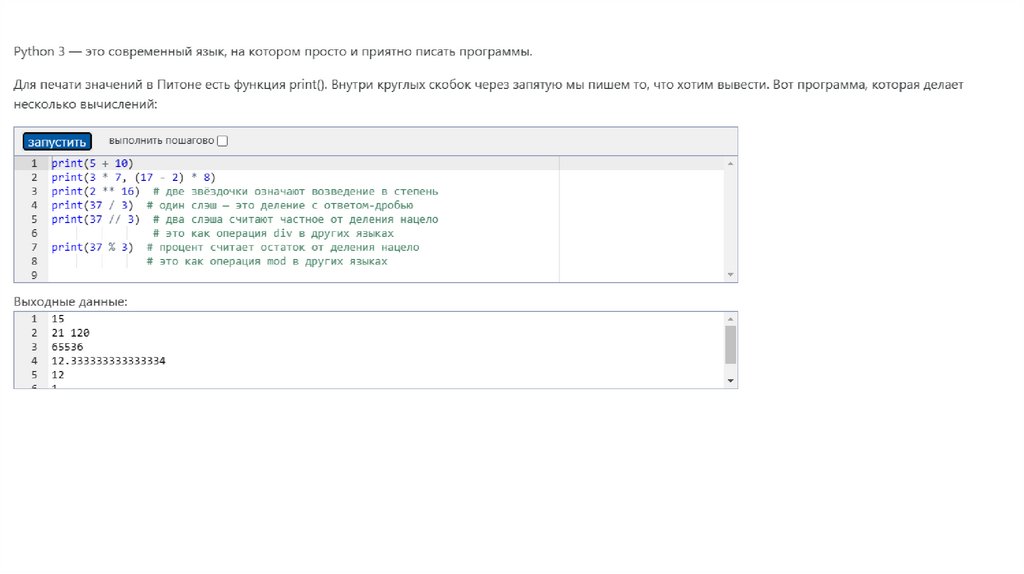The height and width of the screenshot is (574, 1024).
Task: Click comment about операция mod
Action: [x=267, y=261]
